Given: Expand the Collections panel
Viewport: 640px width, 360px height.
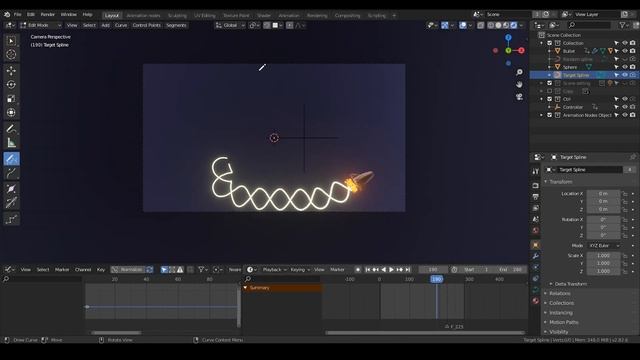Looking at the screenshot, I should [x=561, y=303].
